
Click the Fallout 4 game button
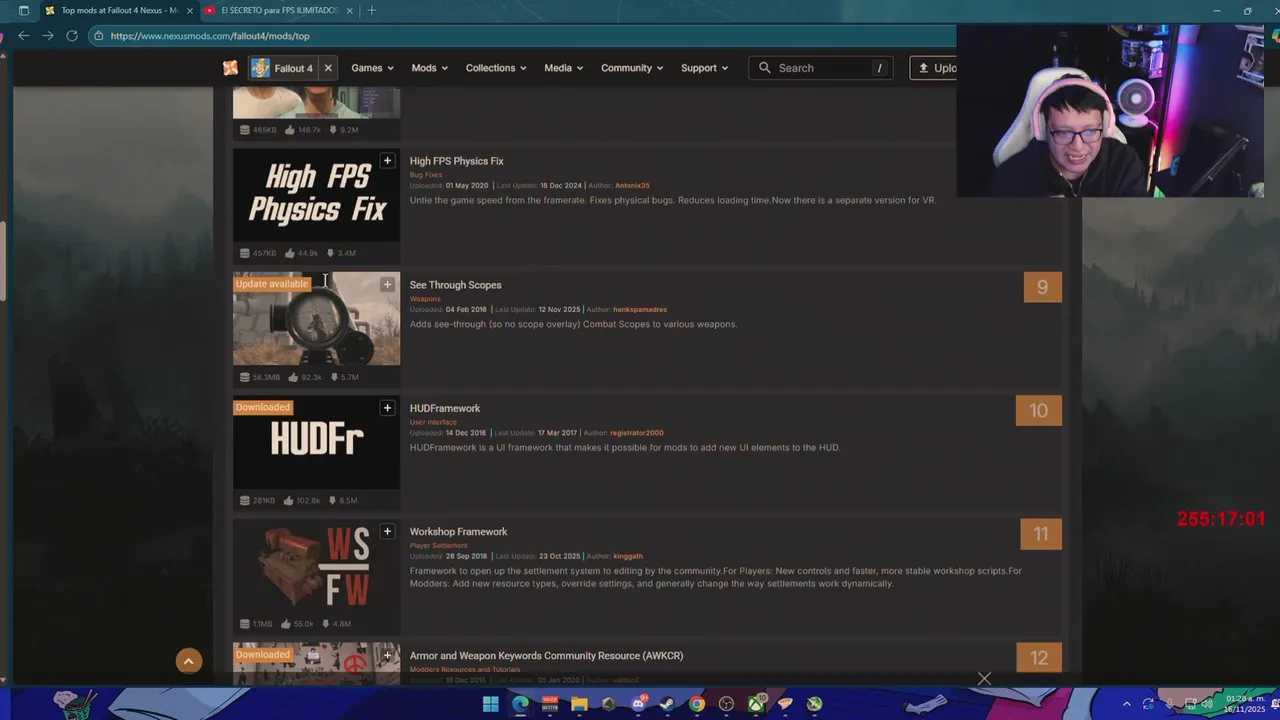pos(283,68)
